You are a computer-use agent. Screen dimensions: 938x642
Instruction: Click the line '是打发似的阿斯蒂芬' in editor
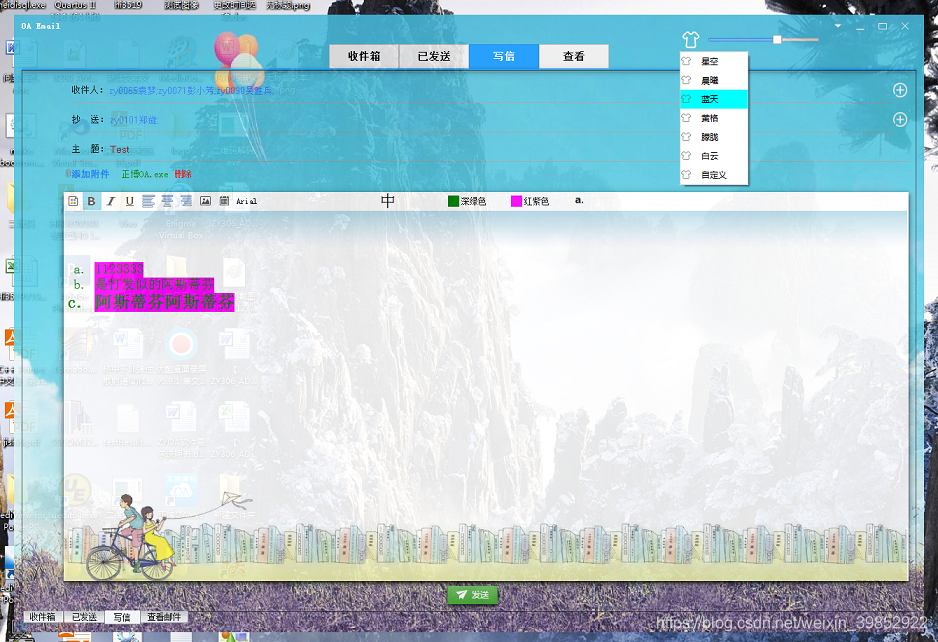coord(154,285)
